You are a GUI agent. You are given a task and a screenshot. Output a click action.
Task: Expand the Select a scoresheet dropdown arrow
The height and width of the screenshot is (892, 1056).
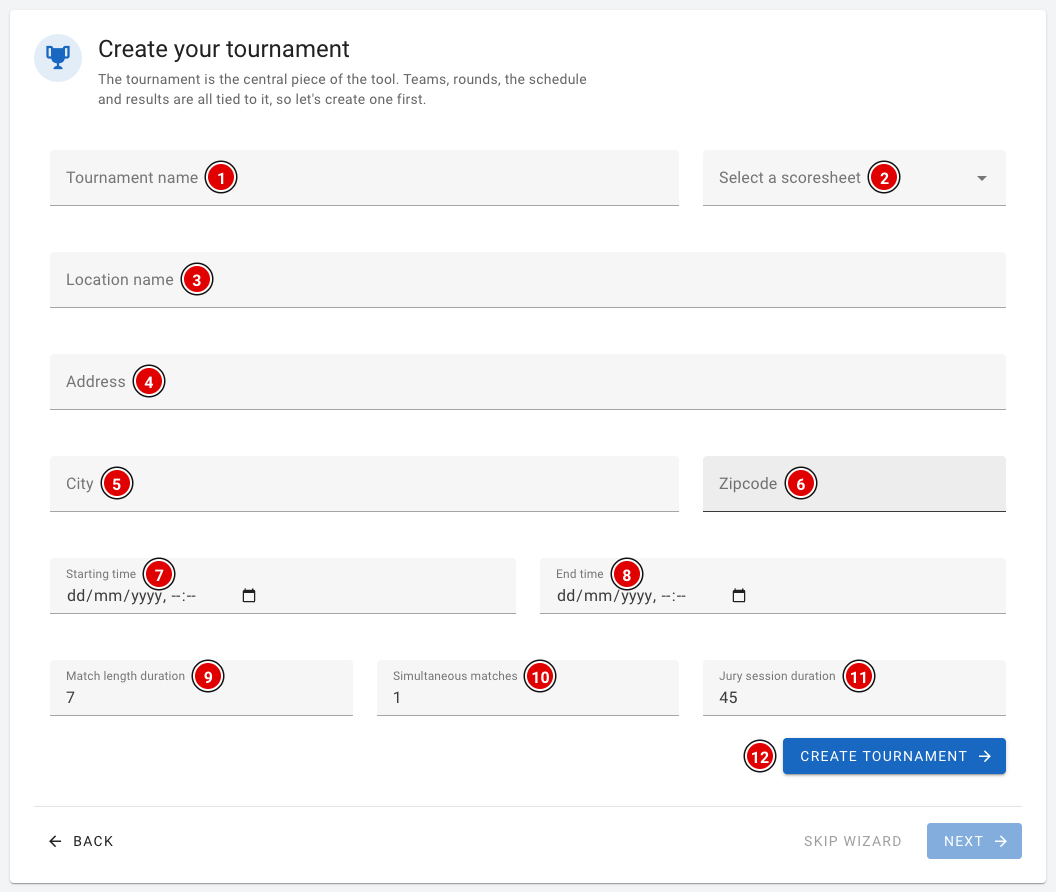point(982,178)
